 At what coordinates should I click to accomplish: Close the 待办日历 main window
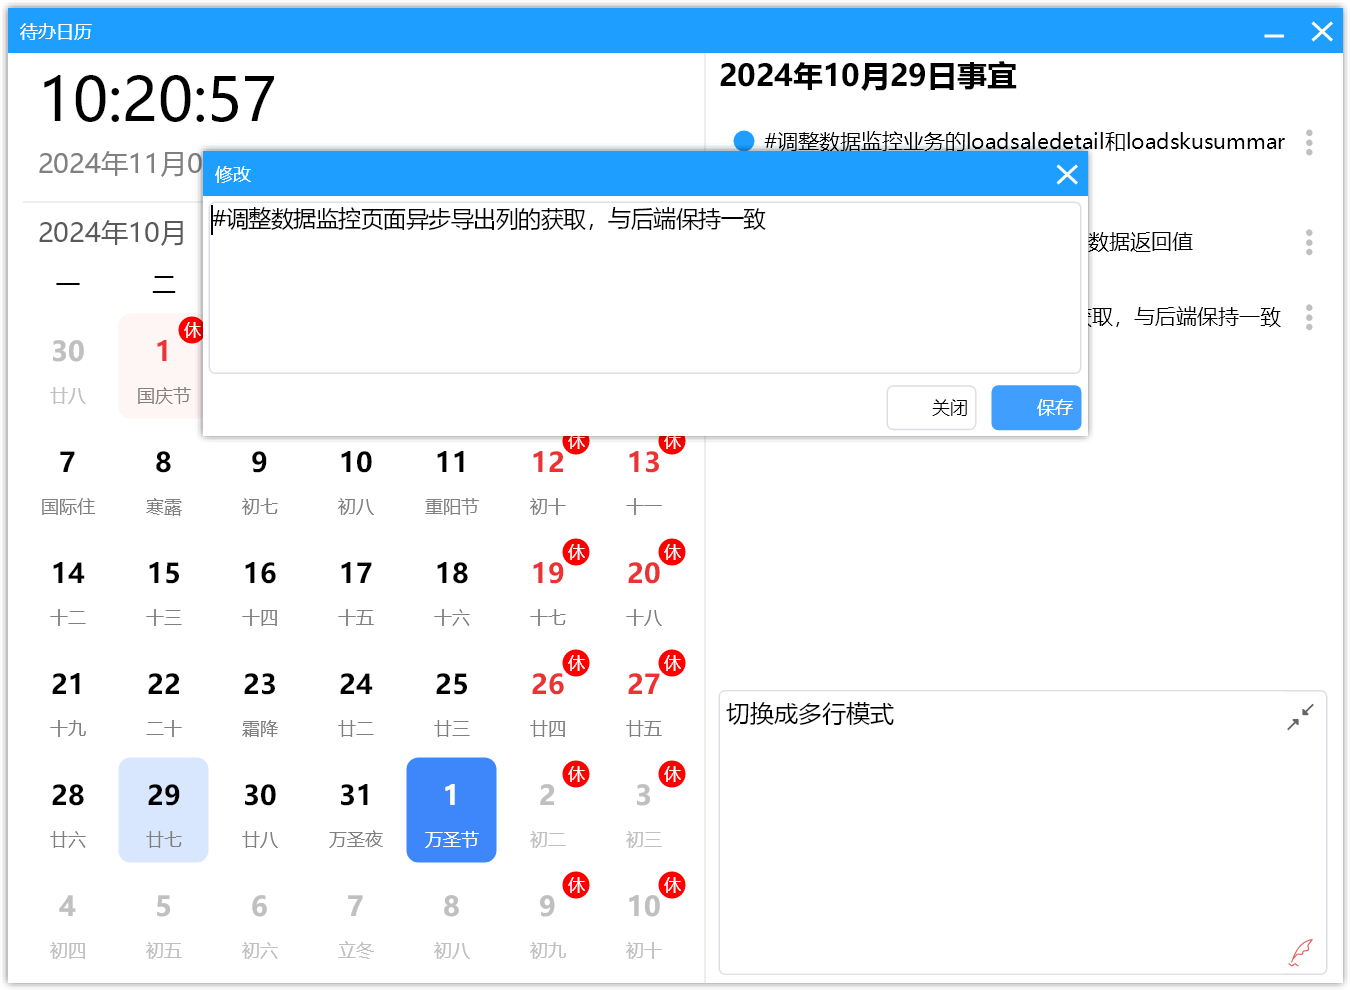click(x=1322, y=32)
